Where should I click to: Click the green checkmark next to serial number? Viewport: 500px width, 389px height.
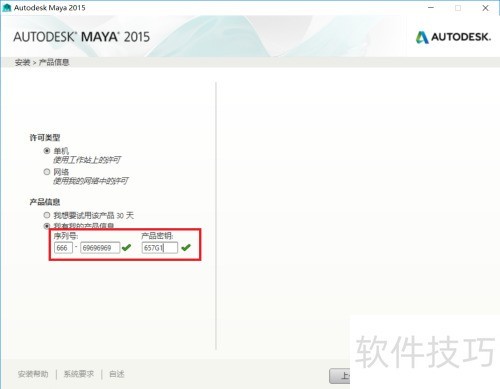coord(127,247)
